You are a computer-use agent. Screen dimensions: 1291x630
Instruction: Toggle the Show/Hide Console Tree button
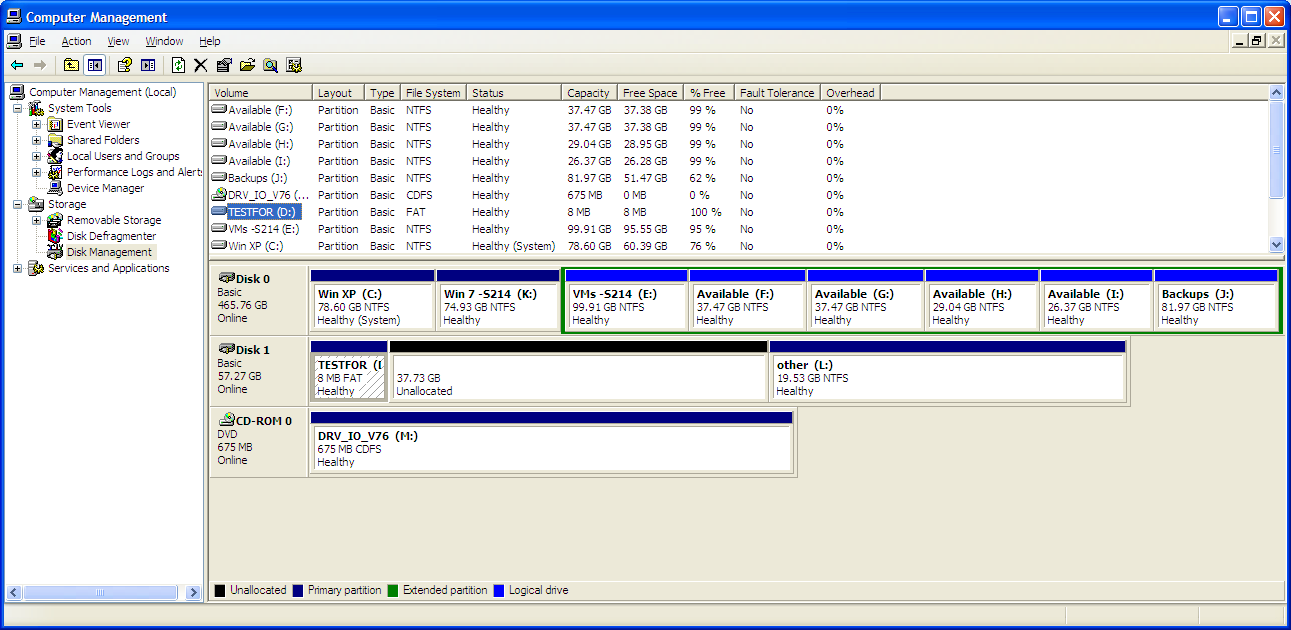click(x=94, y=65)
